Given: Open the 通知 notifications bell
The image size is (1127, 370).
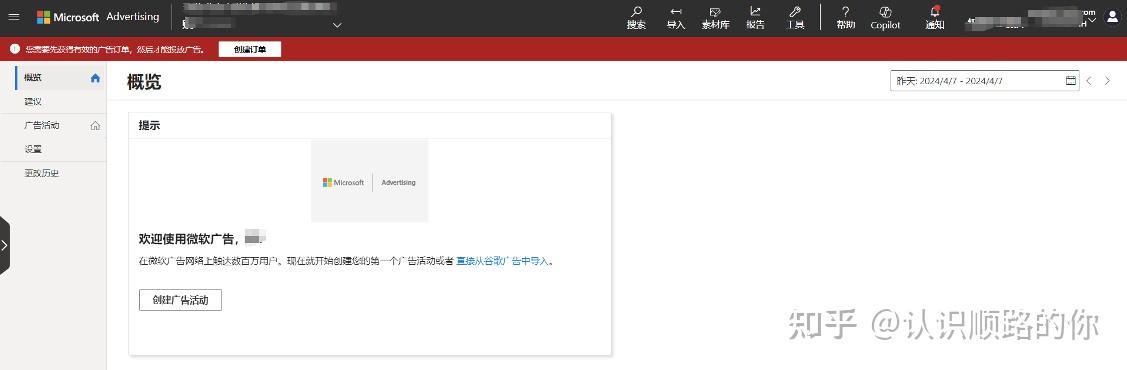Looking at the screenshot, I should (934, 18).
